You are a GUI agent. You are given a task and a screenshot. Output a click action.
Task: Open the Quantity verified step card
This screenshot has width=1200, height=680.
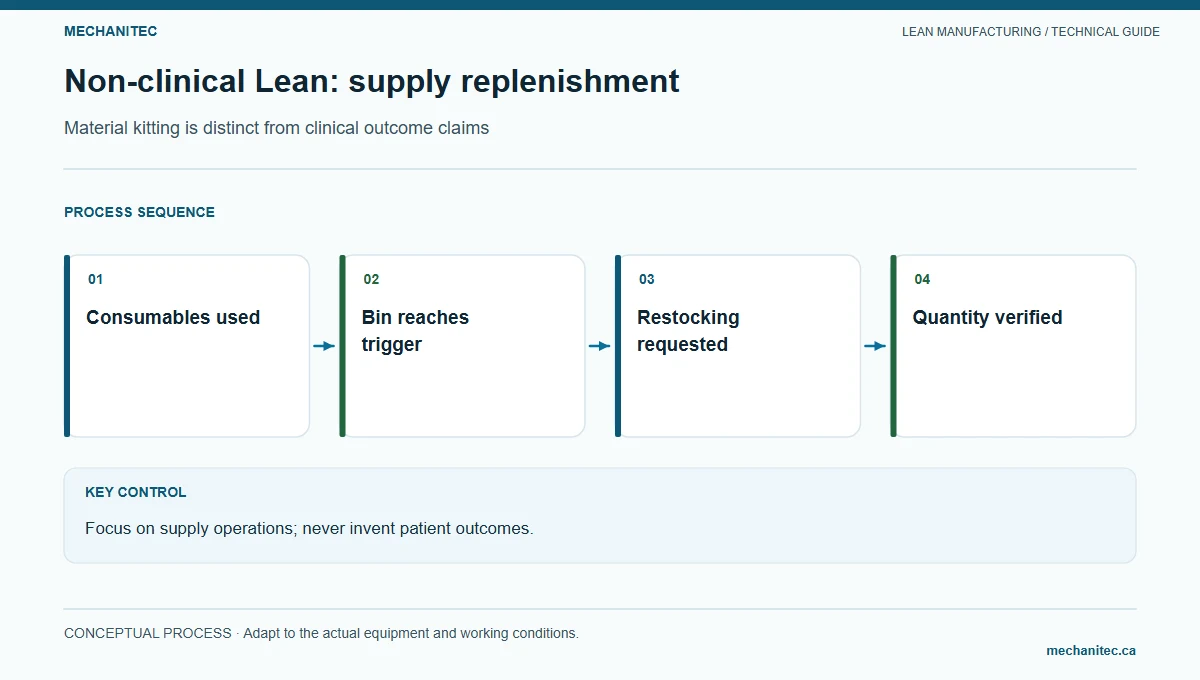coord(1013,346)
